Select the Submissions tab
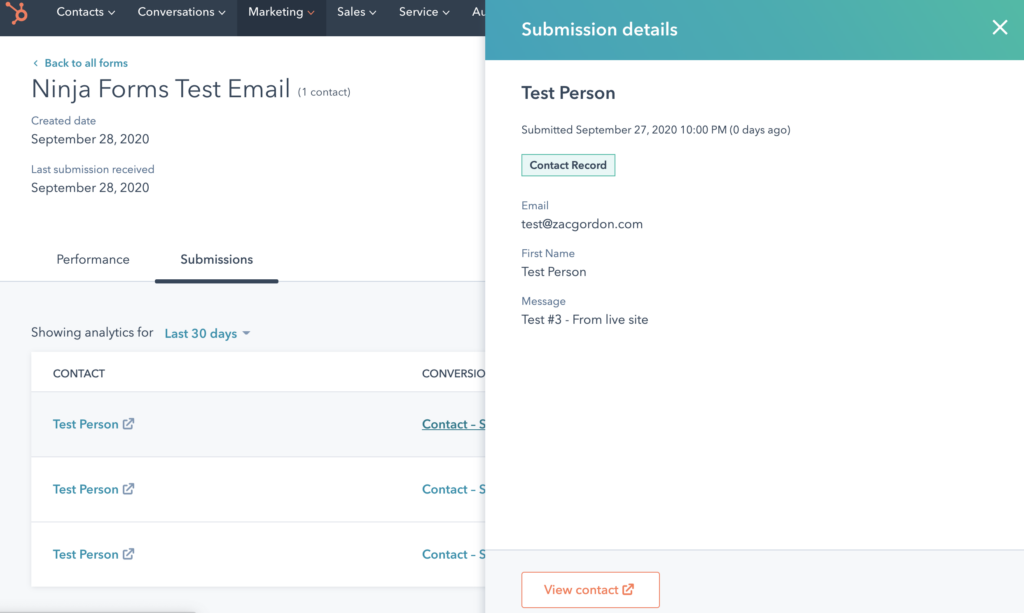 (x=216, y=259)
